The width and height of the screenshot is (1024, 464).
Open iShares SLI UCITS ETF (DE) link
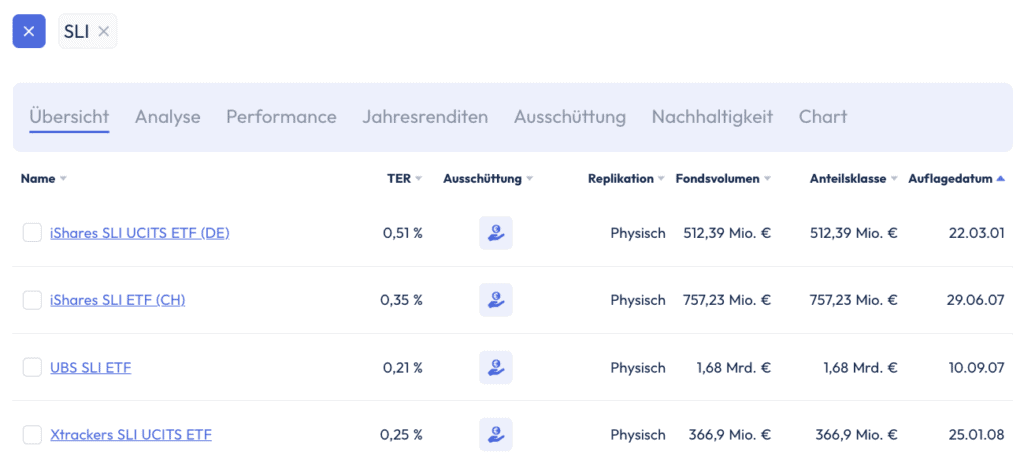tap(140, 233)
